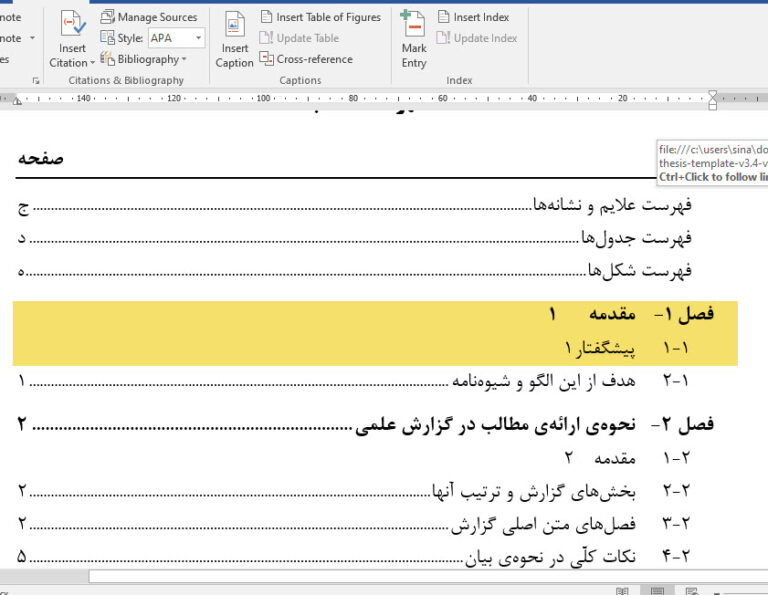768x595 pixels.
Task: Click the صفحه column header text
Action: point(41,159)
